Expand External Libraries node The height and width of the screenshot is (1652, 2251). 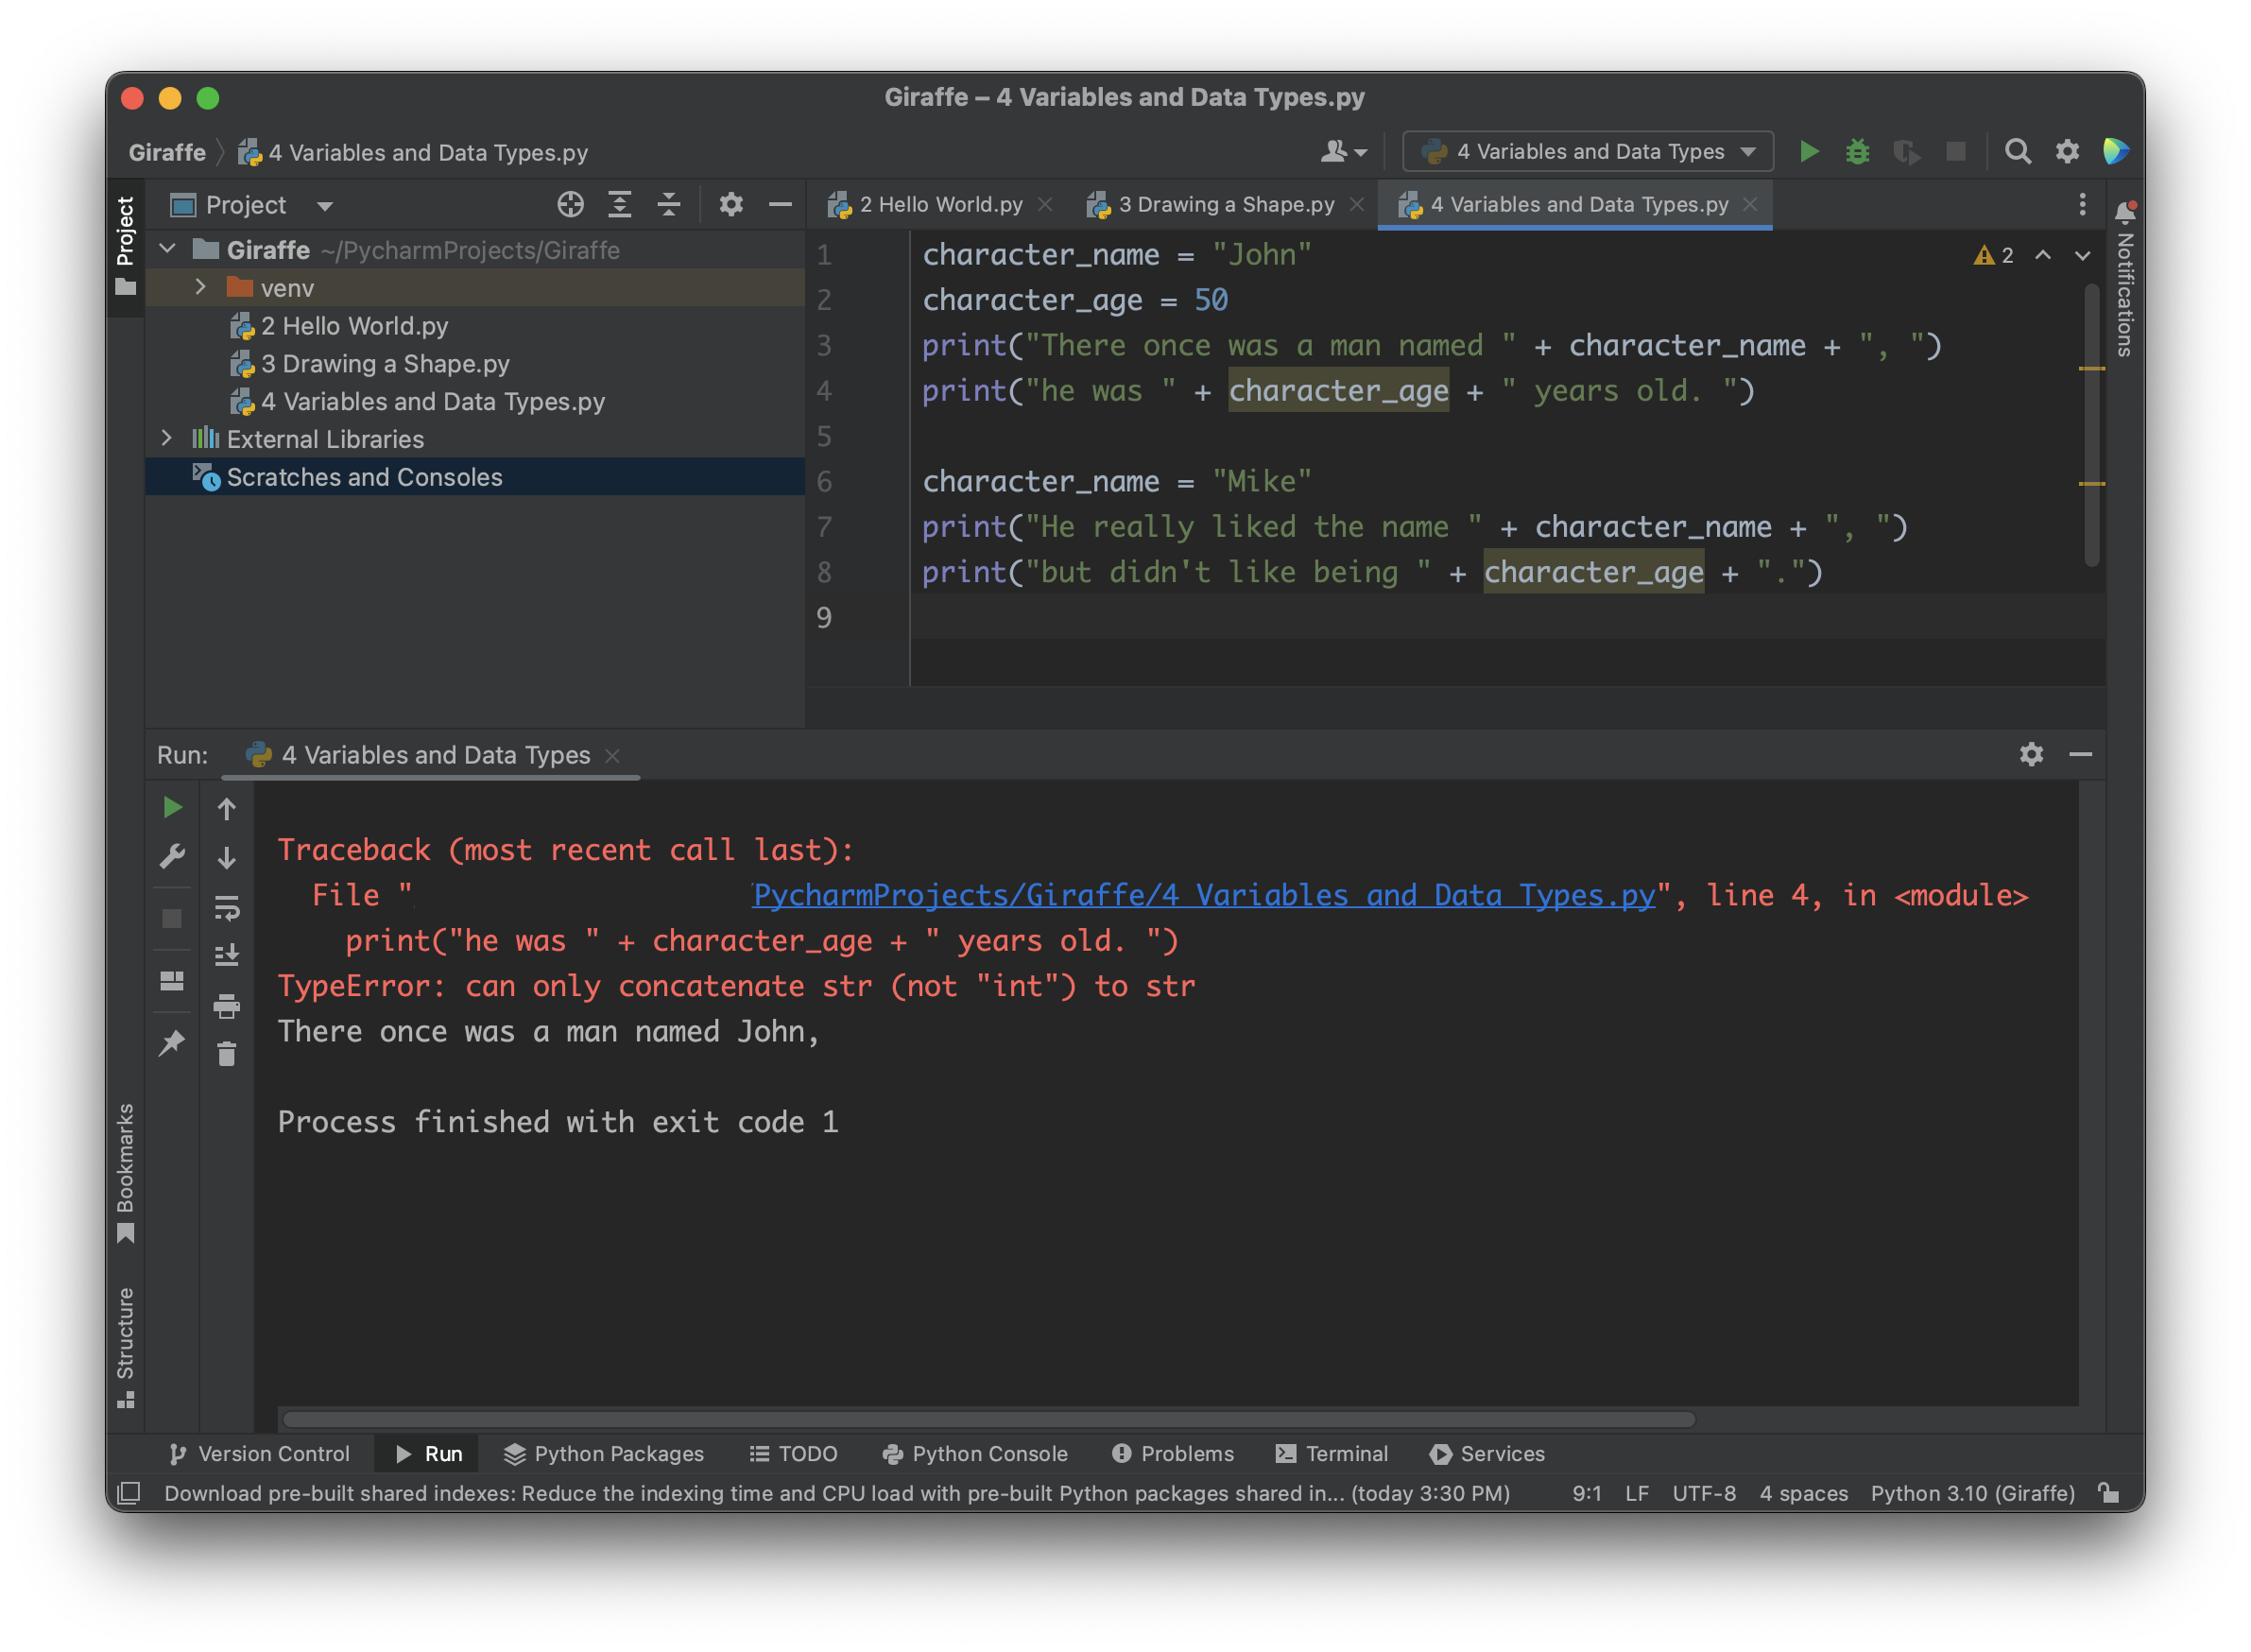tap(167, 439)
